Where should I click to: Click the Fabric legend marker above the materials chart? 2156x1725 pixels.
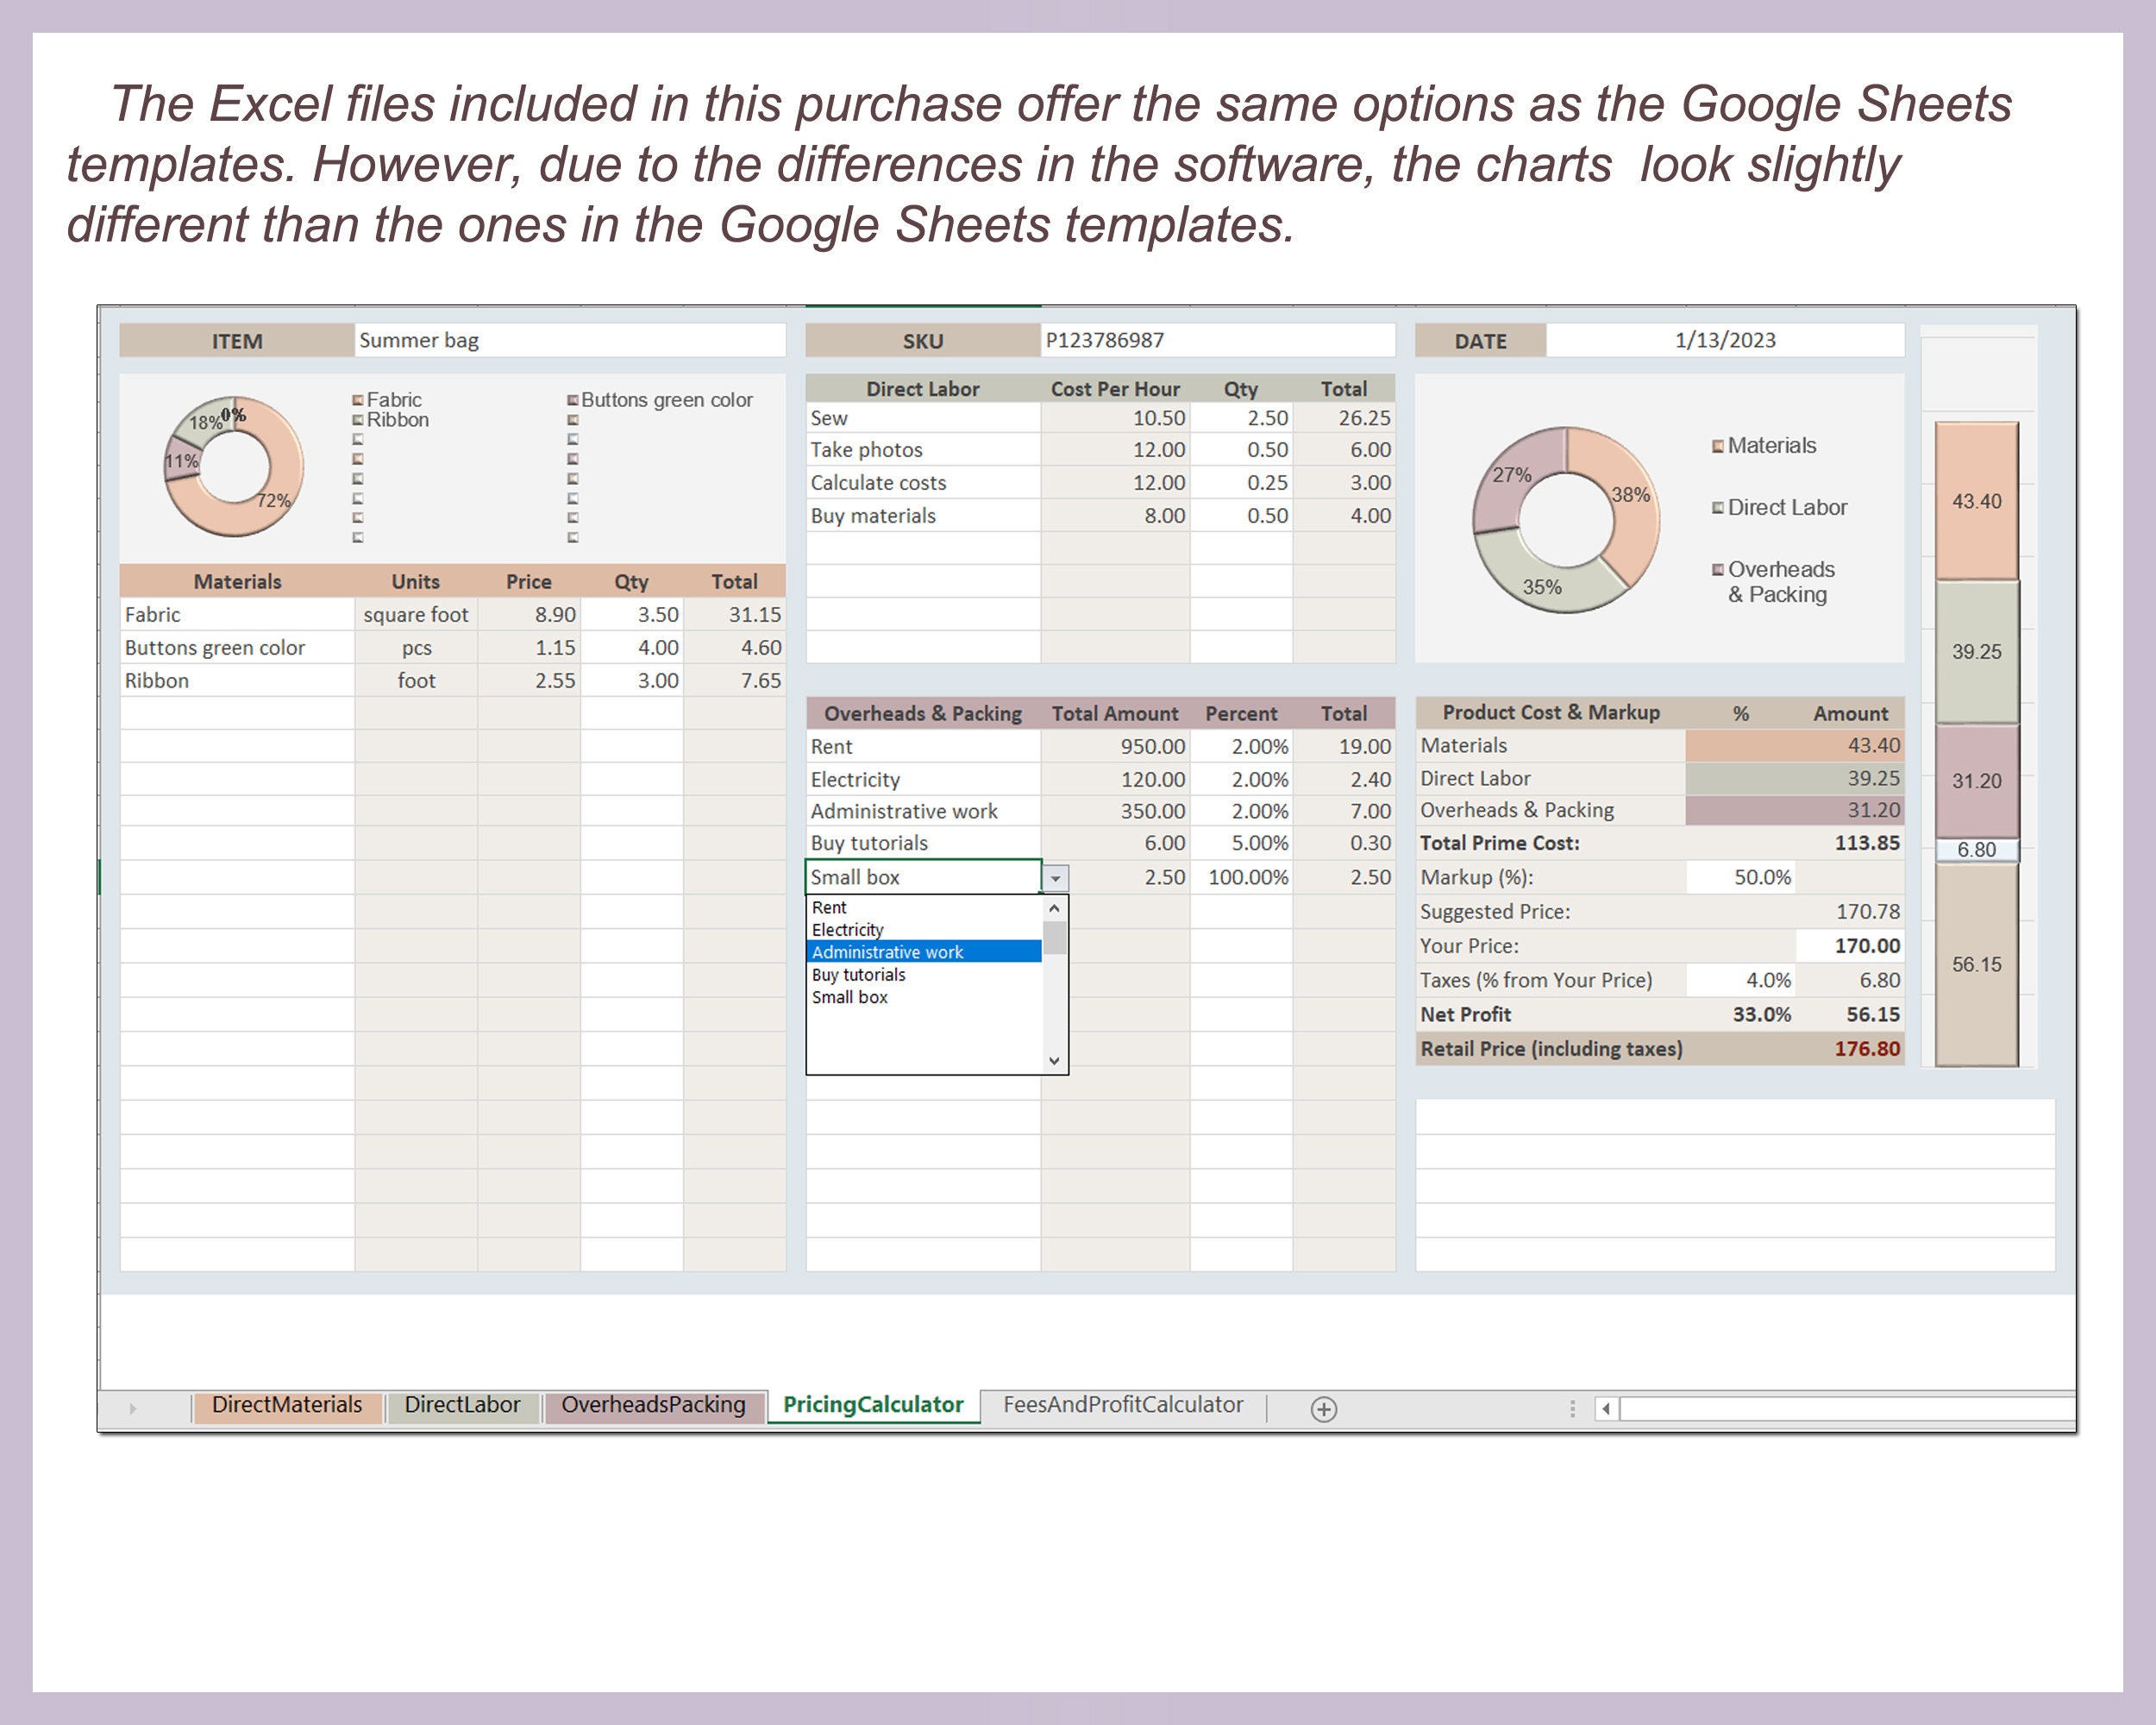coord(356,399)
